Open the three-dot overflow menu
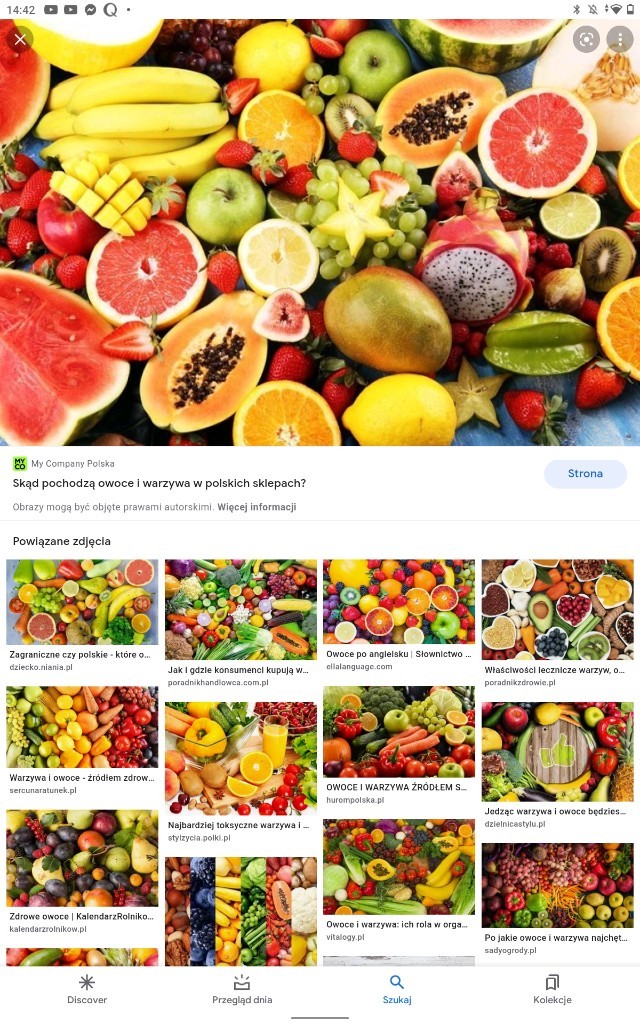Screen dimensions: 640x1024 [619, 40]
